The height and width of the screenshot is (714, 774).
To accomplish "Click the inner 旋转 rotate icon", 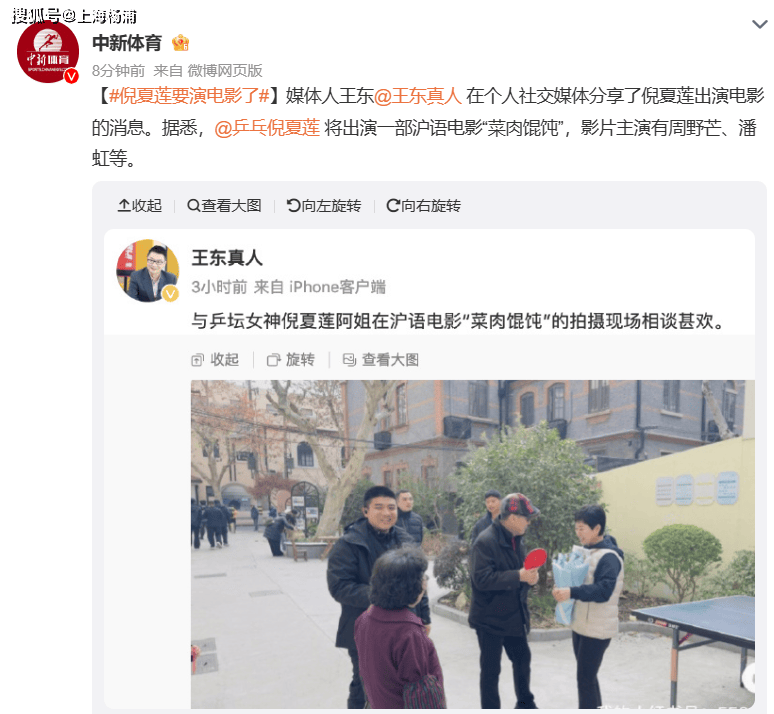I will pos(291,360).
